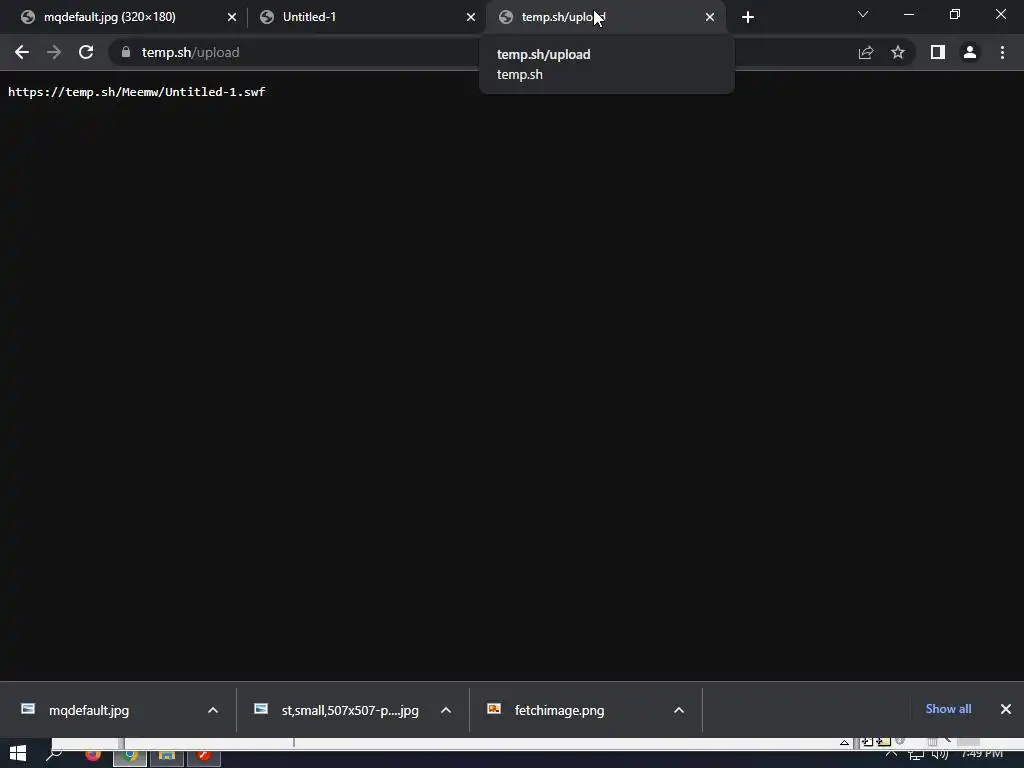
Task: Expand options for mqdefault.jpg download
Action: click(x=213, y=710)
